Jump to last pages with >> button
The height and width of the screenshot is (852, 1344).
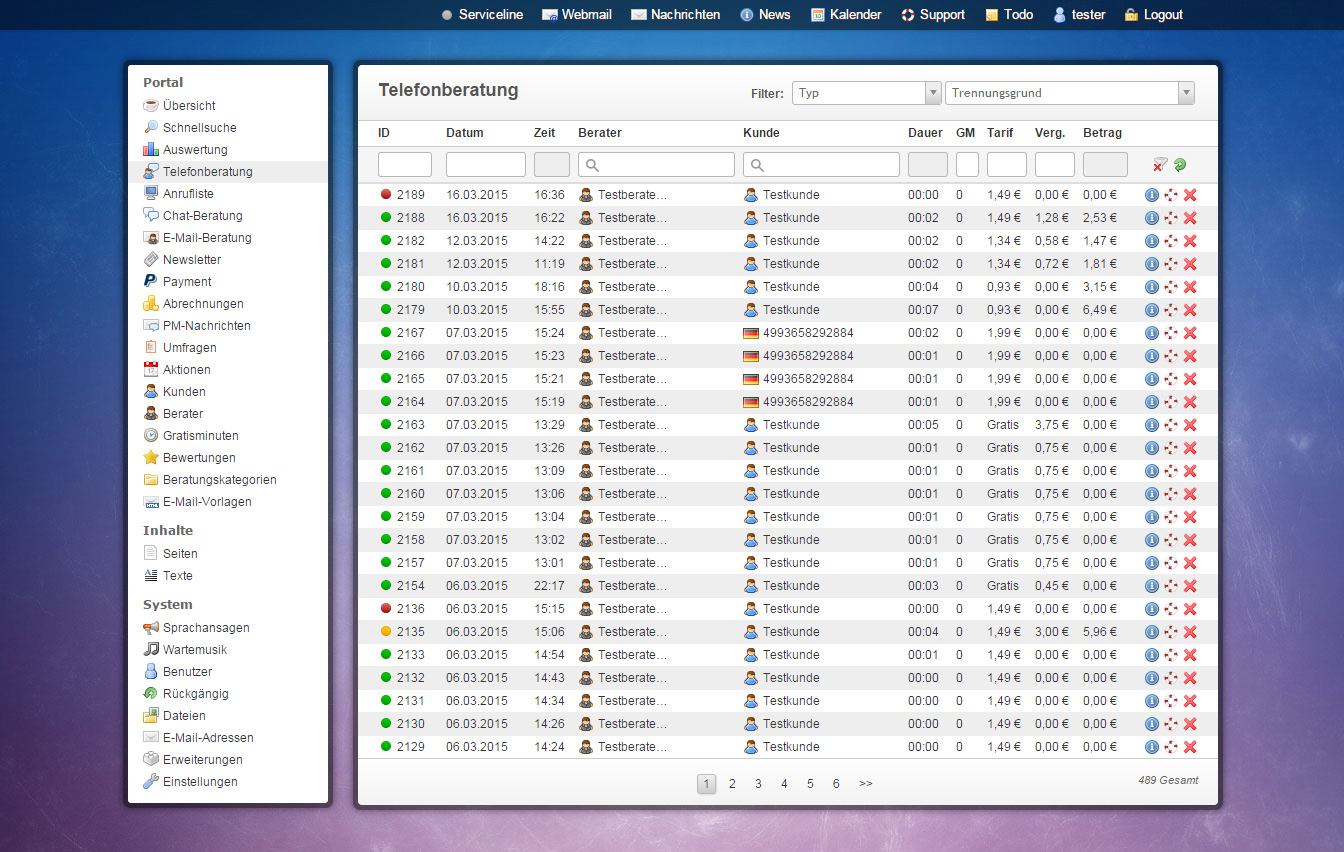pyautogui.click(x=866, y=784)
